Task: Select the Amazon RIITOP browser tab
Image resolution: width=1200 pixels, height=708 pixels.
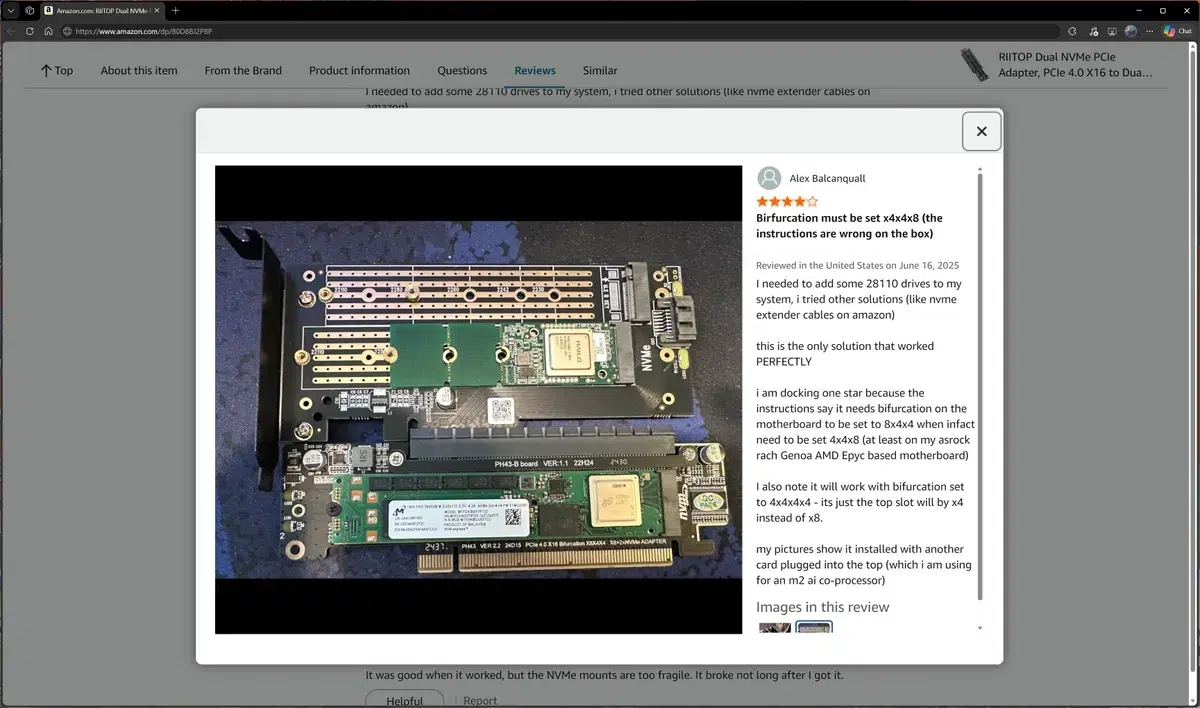Action: pos(100,10)
